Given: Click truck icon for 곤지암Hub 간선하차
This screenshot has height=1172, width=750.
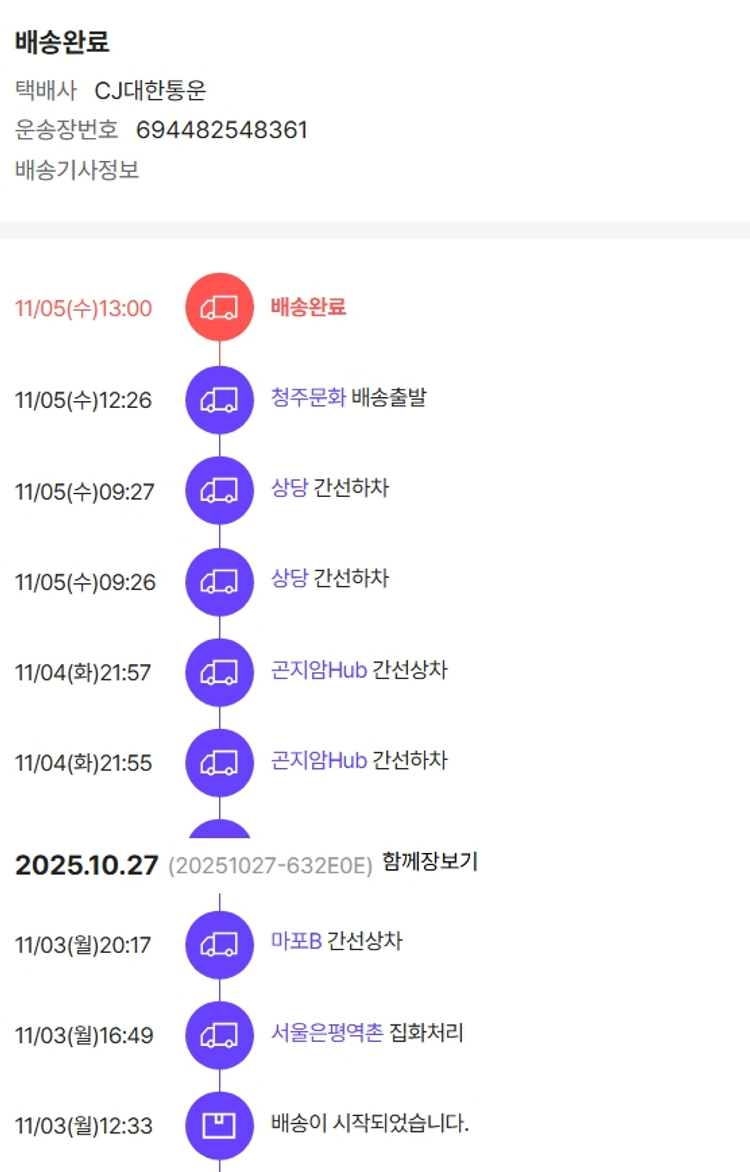Looking at the screenshot, I should click(219, 763).
